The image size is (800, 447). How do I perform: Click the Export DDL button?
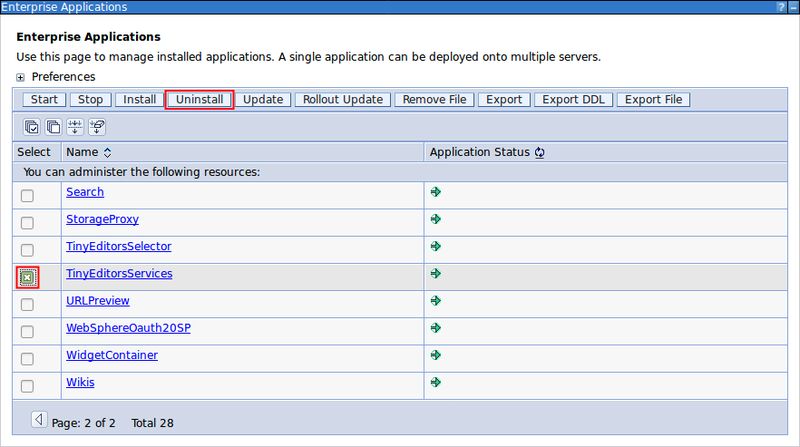[573, 100]
